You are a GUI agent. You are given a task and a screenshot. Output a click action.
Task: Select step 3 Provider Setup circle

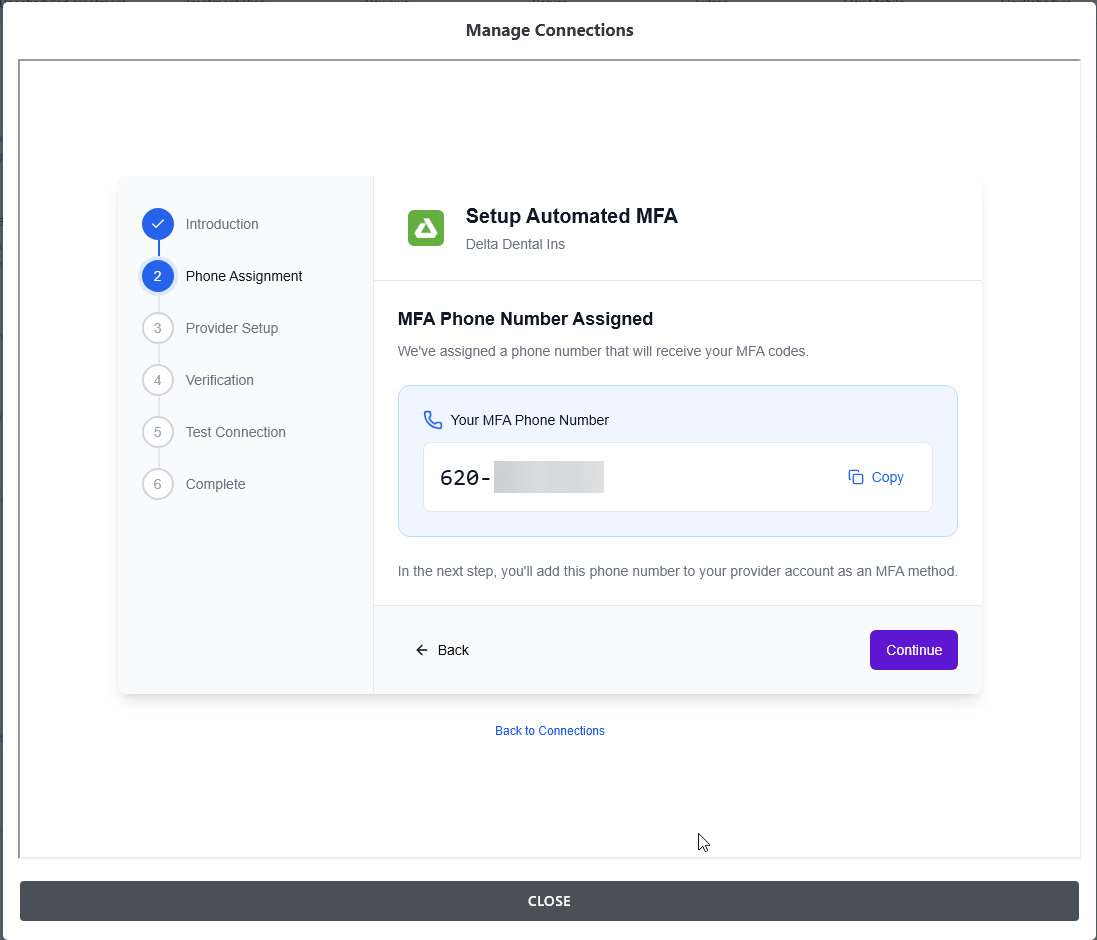click(157, 328)
